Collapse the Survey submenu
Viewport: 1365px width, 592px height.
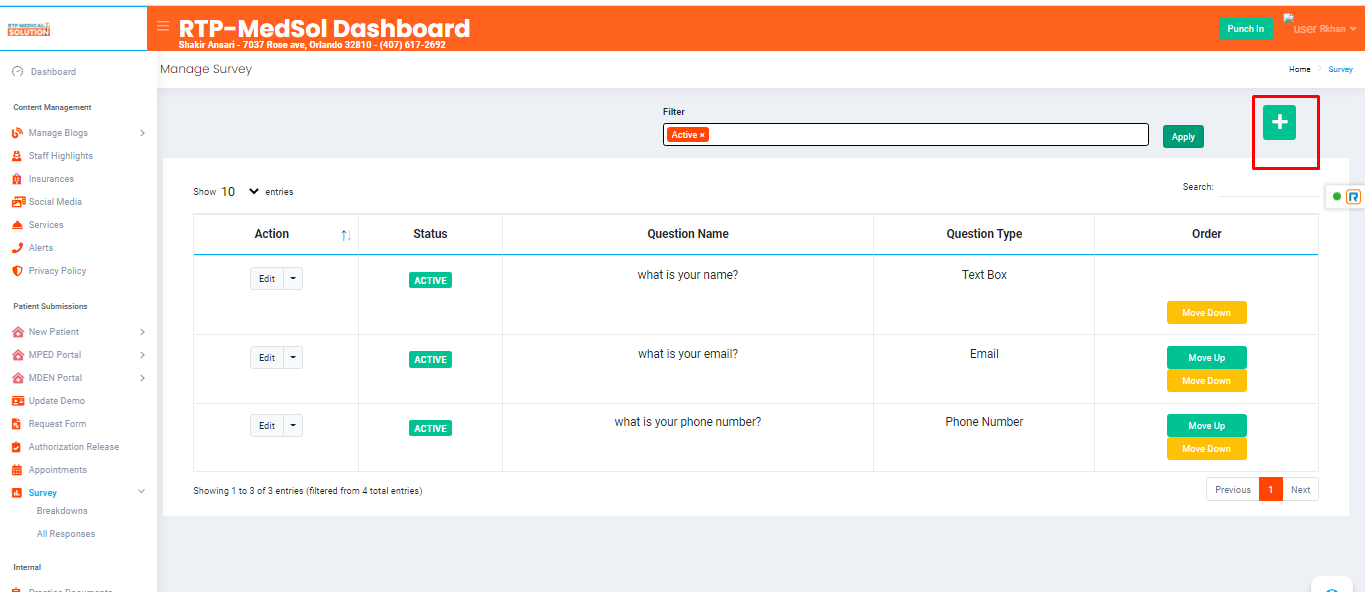point(141,492)
